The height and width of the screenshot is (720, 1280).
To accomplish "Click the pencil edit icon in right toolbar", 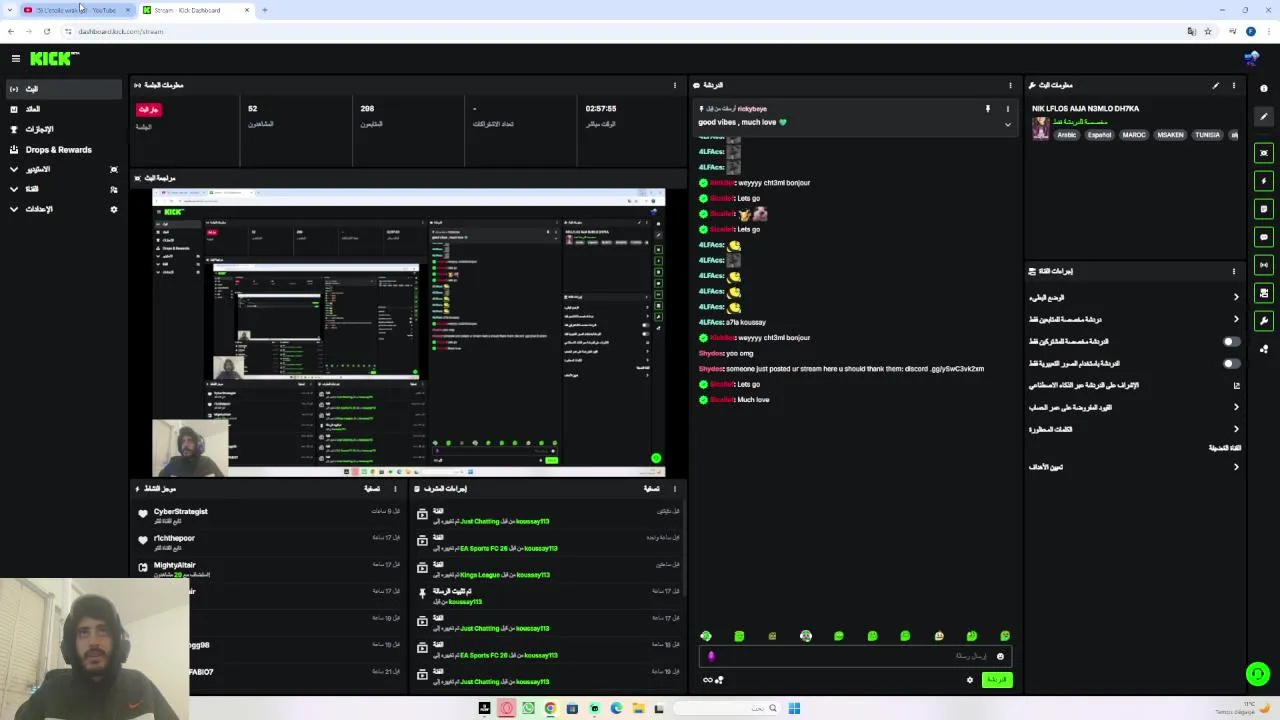I will [1264, 117].
